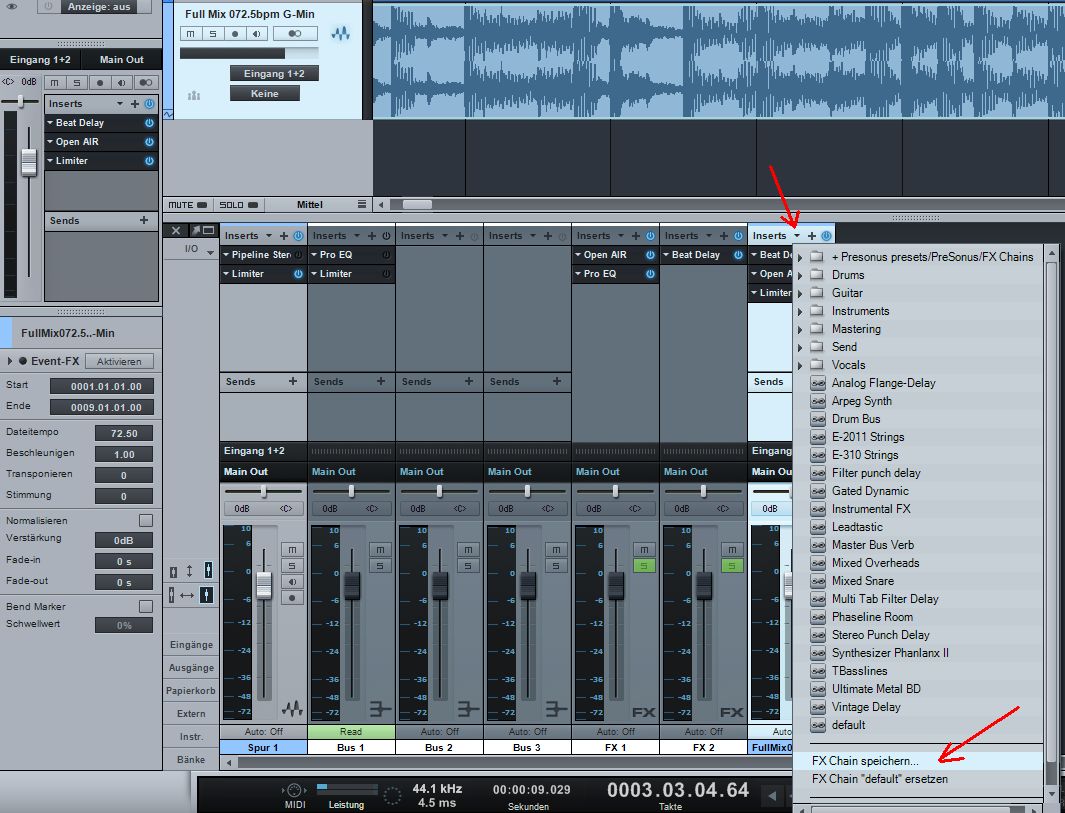Add a send to the Bus 2 channel
The height and width of the screenshot is (813, 1065).
pos(469,382)
